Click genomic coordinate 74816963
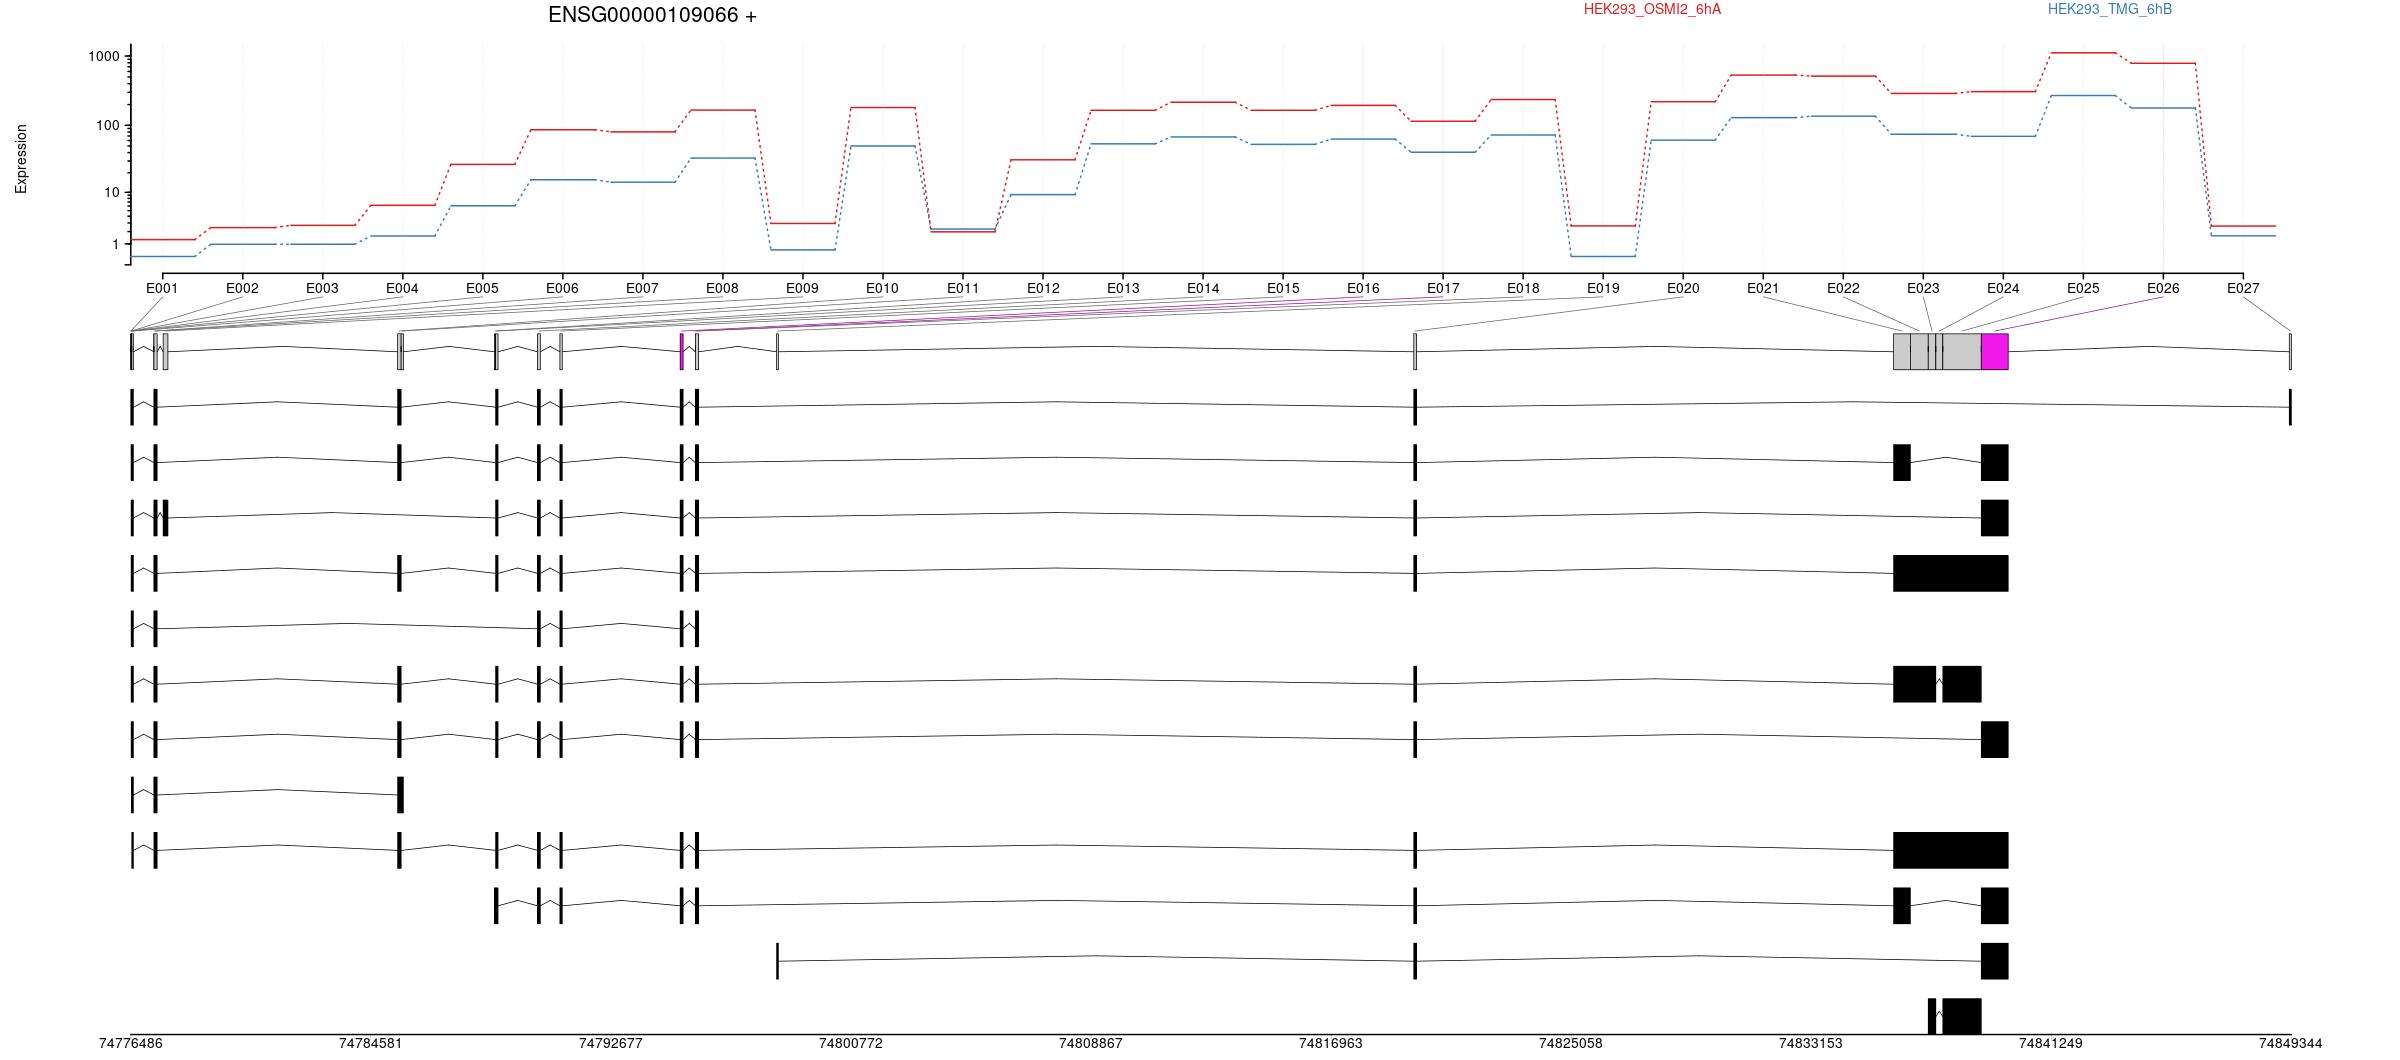The image size is (2400, 1060). click(x=1331, y=1043)
